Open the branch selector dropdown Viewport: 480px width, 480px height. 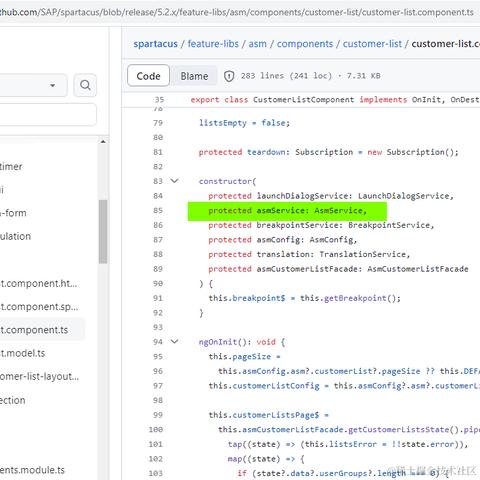click(x=33, y=85)
